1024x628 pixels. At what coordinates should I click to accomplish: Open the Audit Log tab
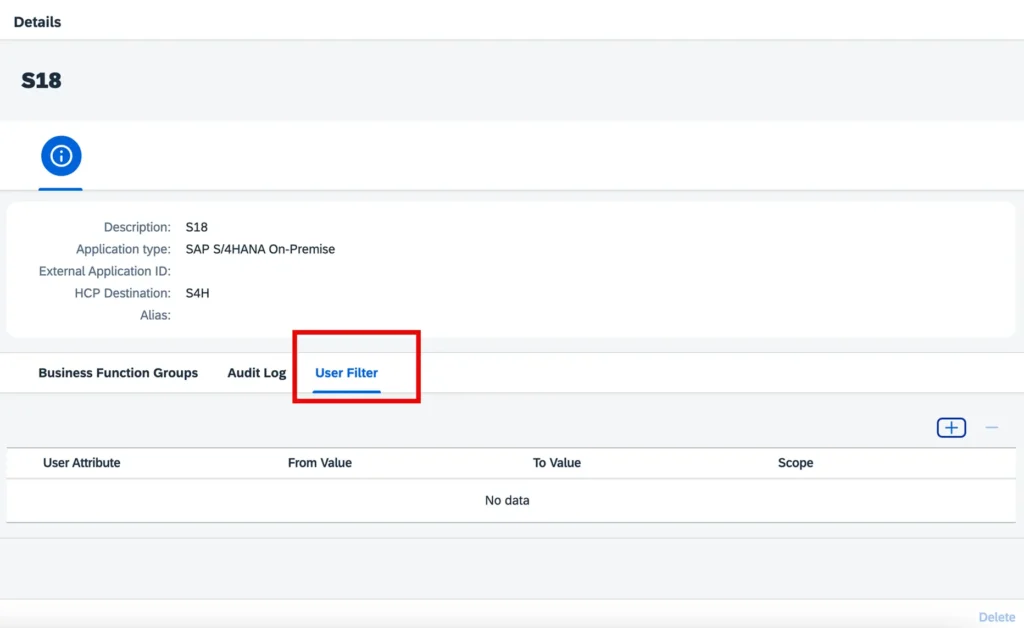click(256, 373)
